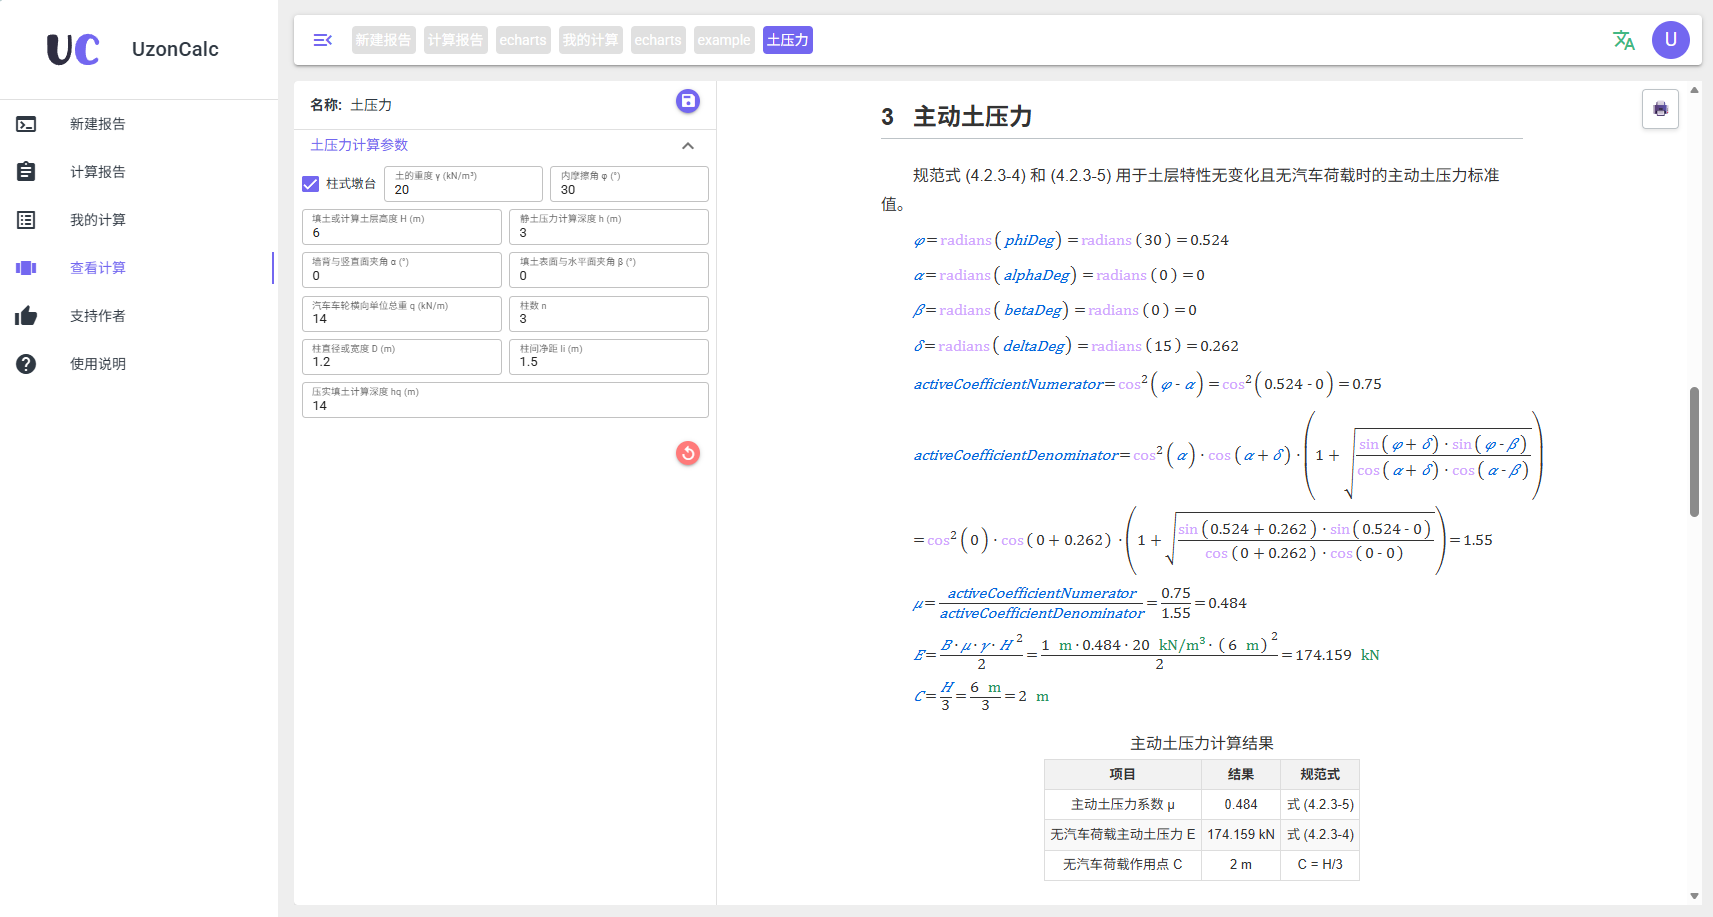
Task: Click the terminal icon for 新建报告
Action: pos(26,124)
